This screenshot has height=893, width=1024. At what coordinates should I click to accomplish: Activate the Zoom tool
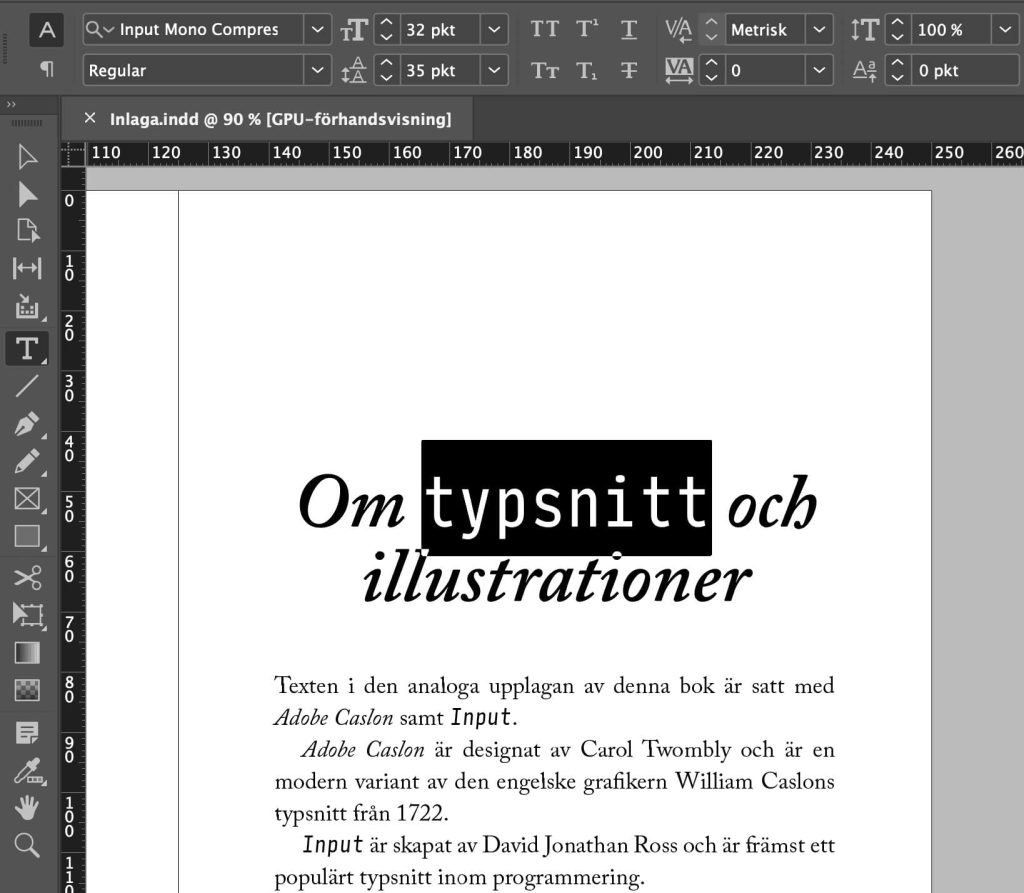coord(27,845)
